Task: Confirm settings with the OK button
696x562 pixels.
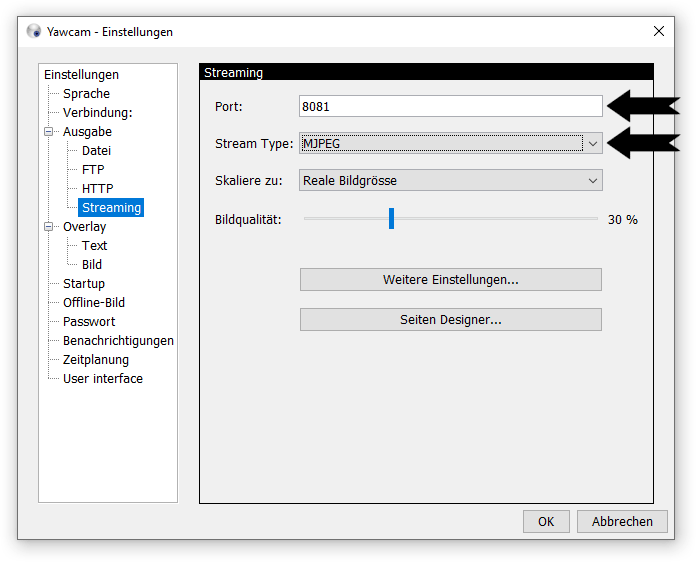Action: point(545,521)
